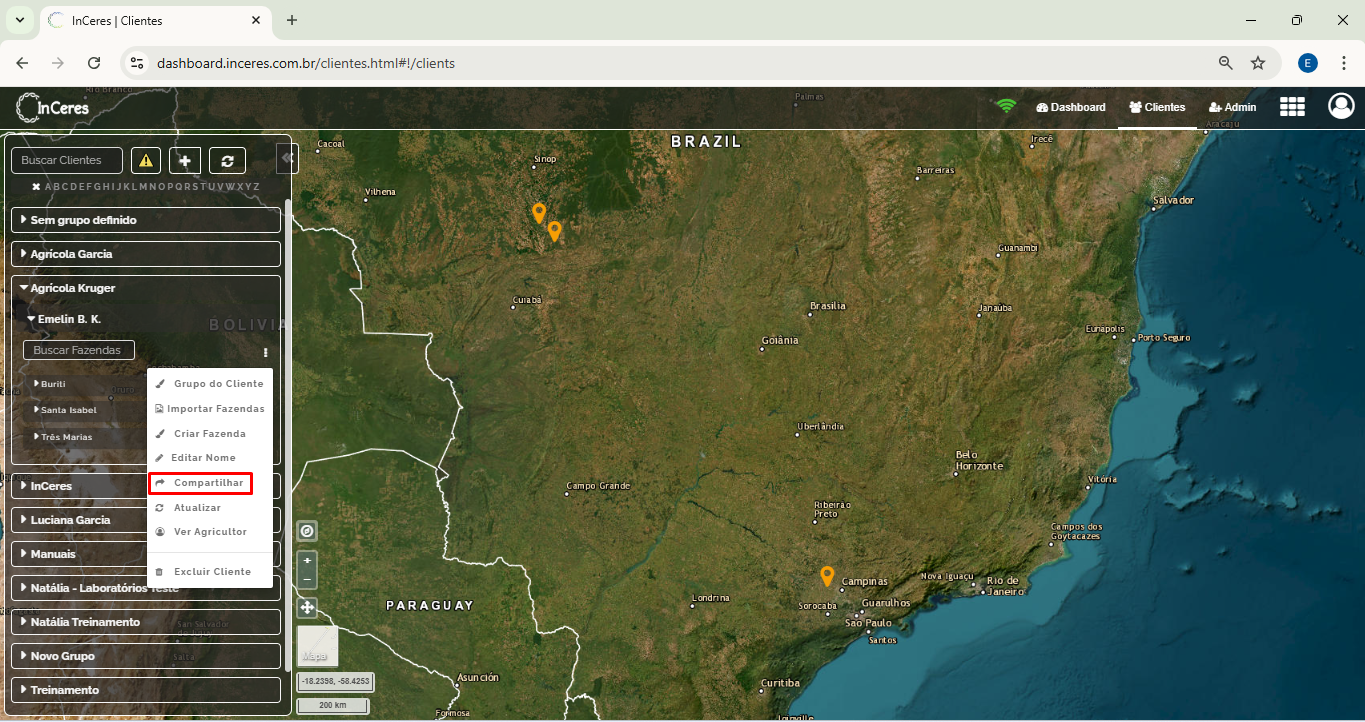Zoom out the map with minus

click(x=307, y=579)
